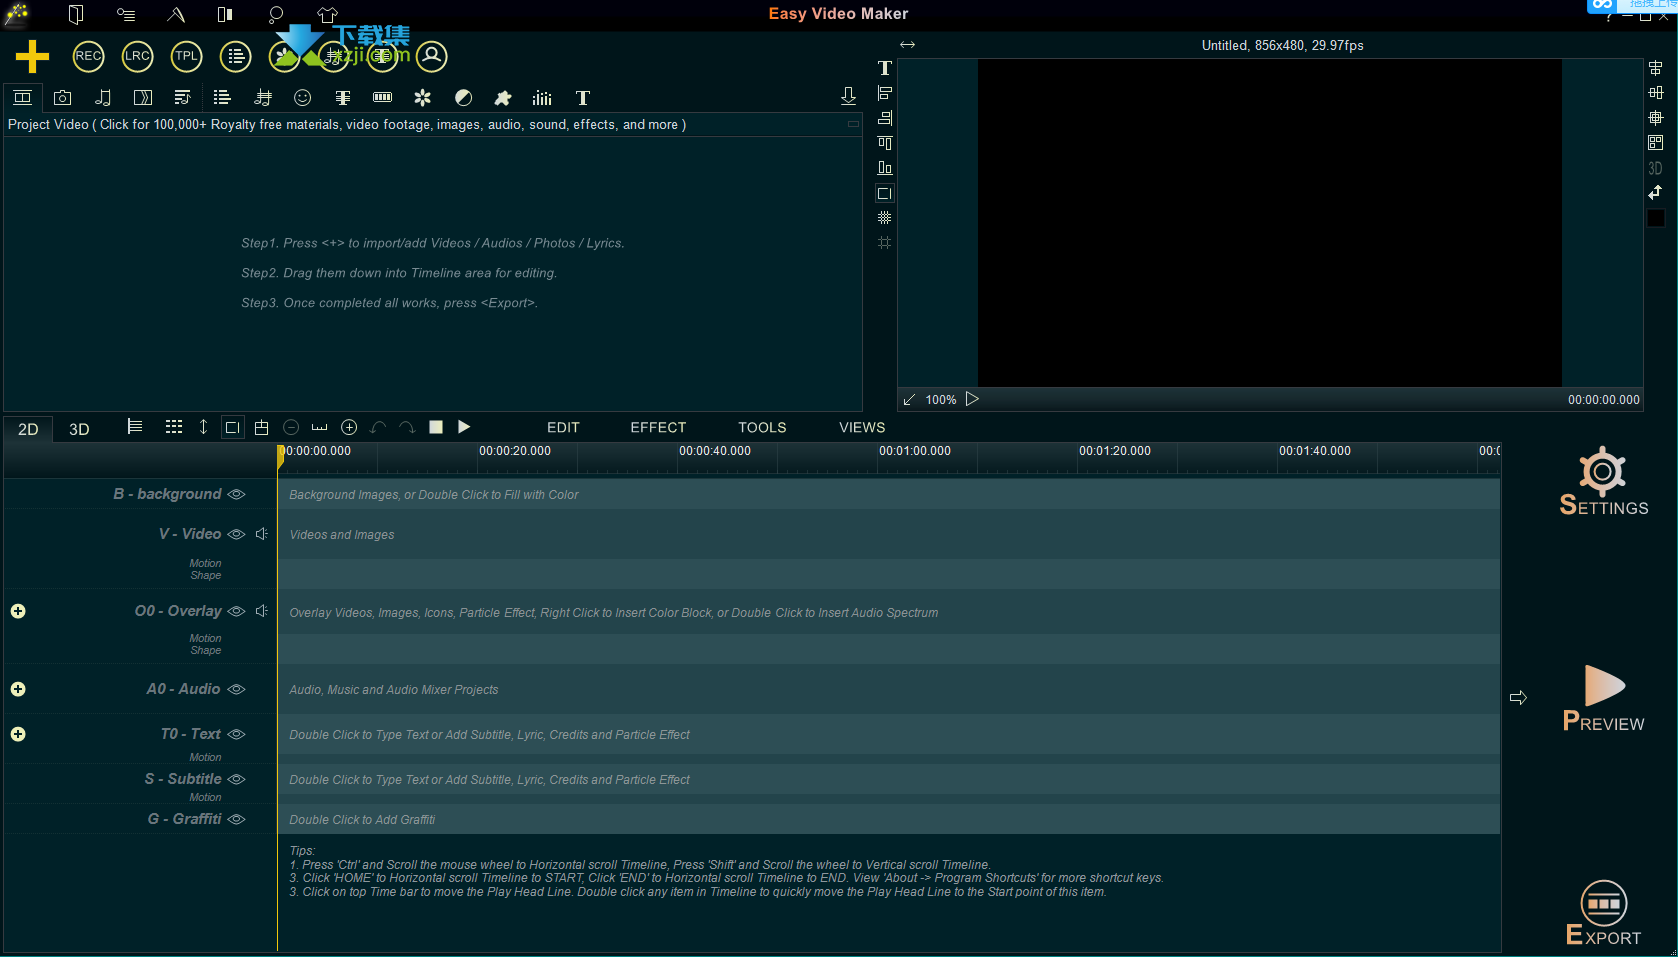
Task: Click the large PREVIEW button
Action: coord(1604,699)
